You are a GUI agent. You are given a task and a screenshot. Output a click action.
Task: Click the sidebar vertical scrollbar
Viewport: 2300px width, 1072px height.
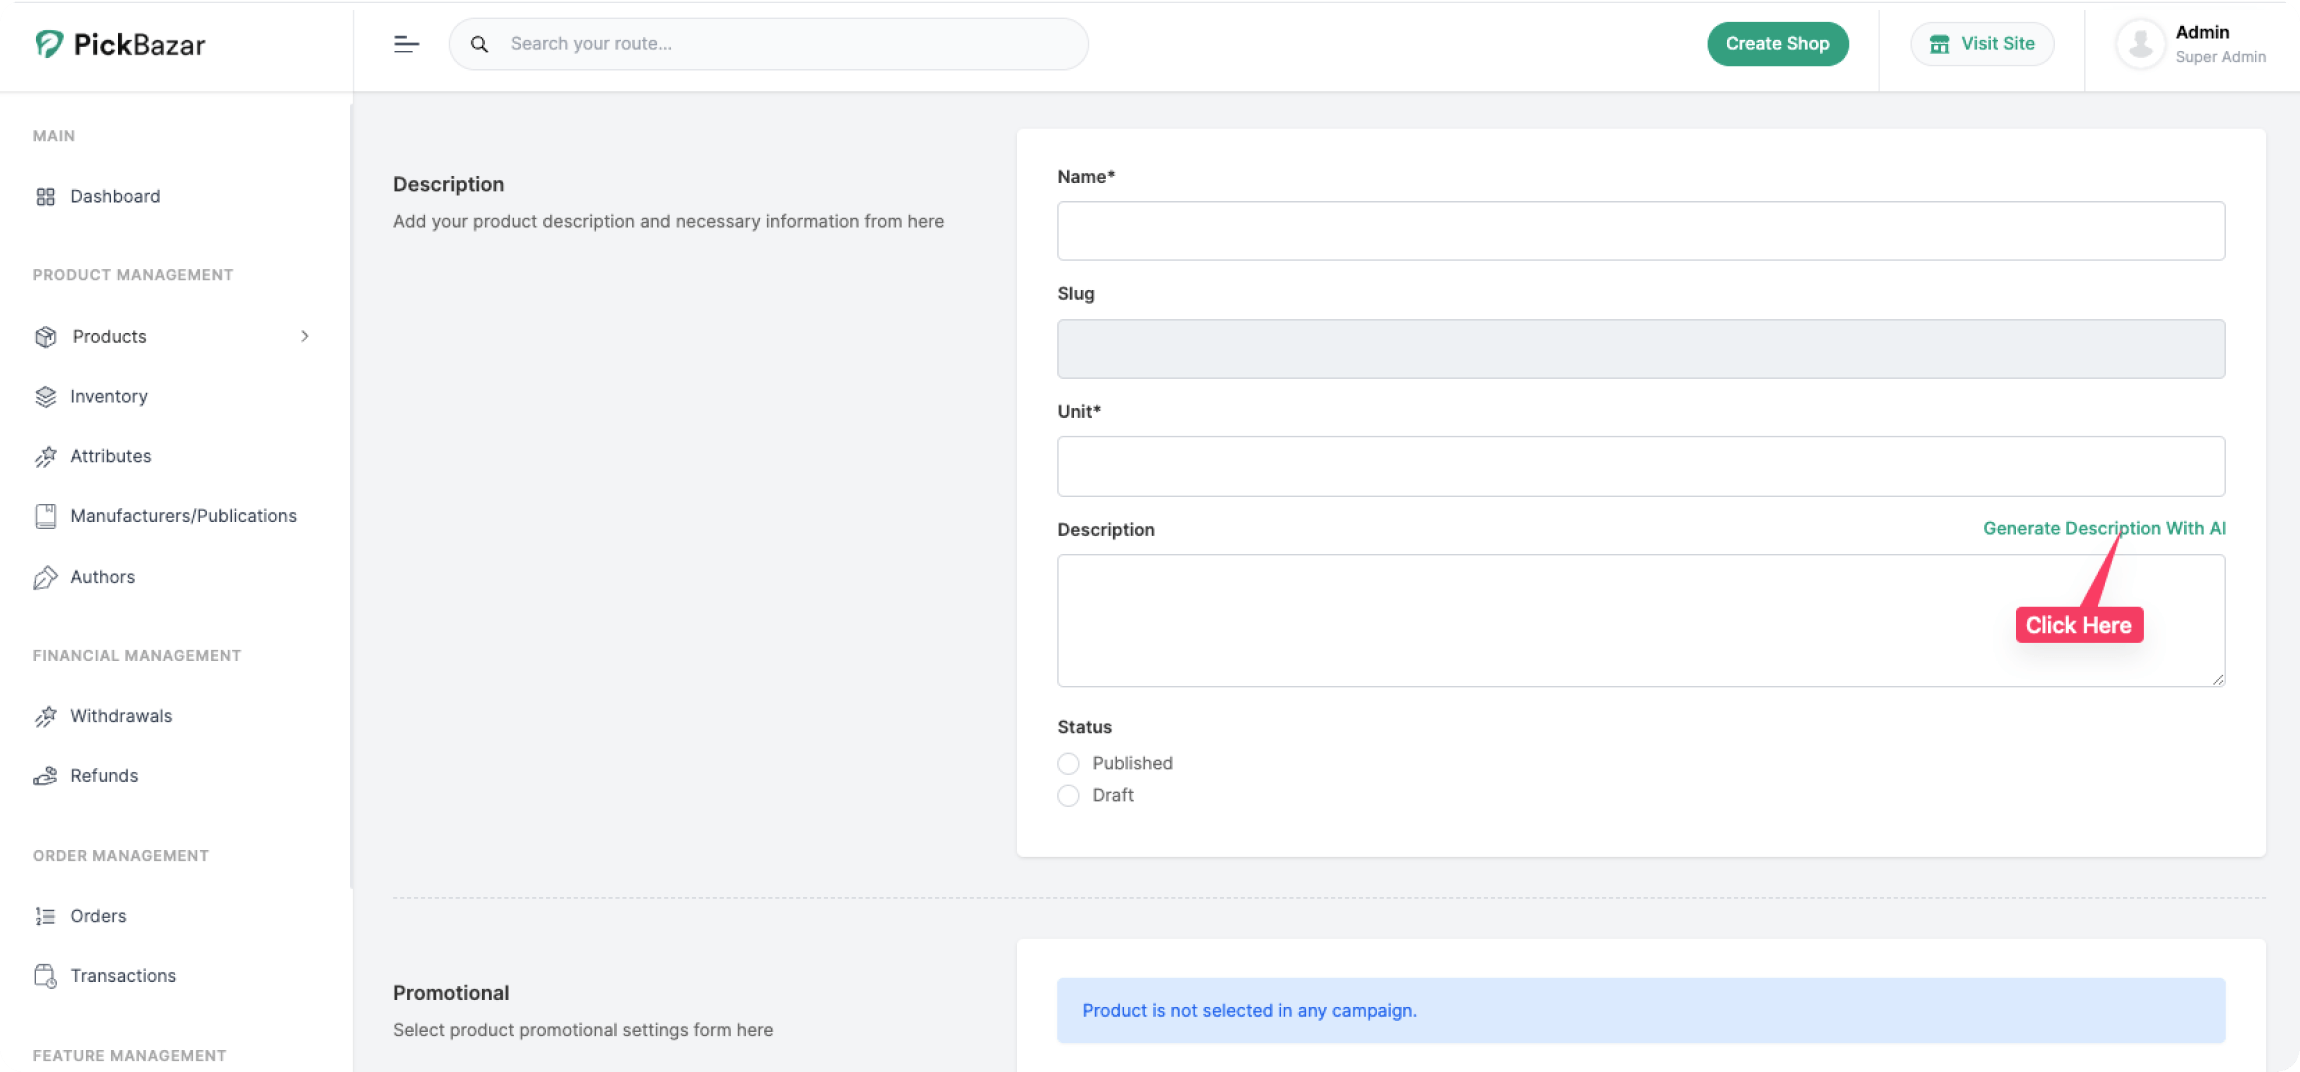(x=351, y=495)
